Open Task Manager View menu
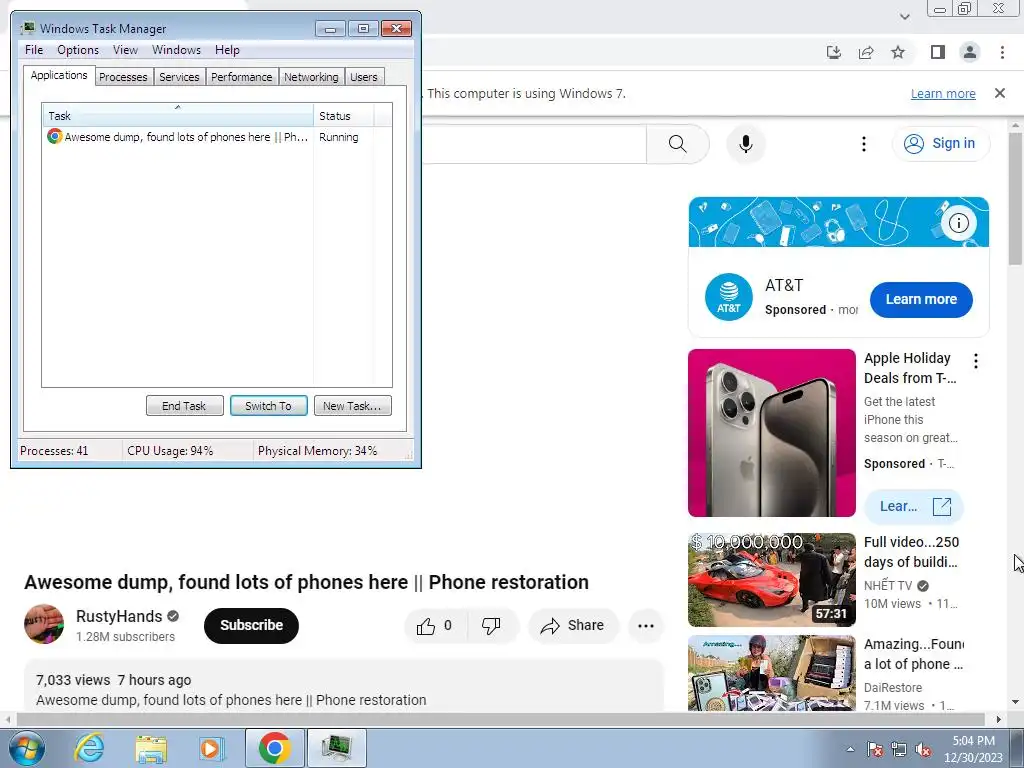Screen dimensions: 1024x768 click(125, 50)
